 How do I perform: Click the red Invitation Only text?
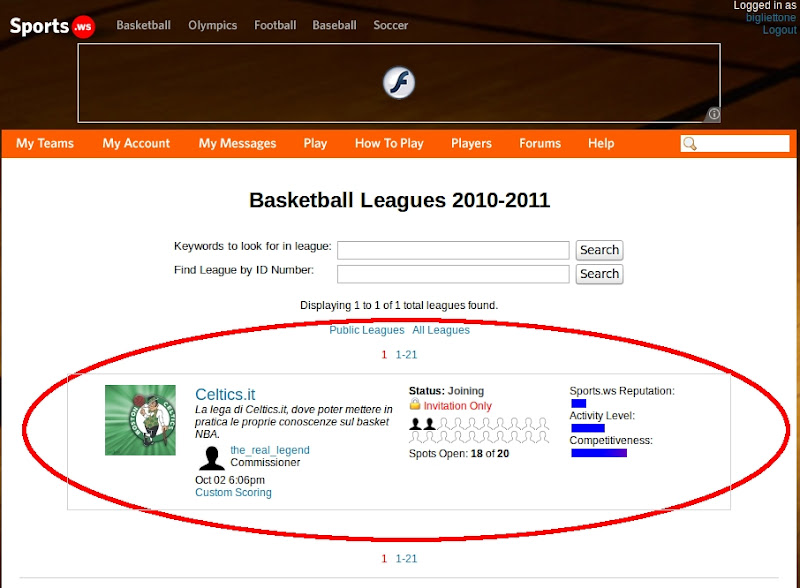point(458,406)
